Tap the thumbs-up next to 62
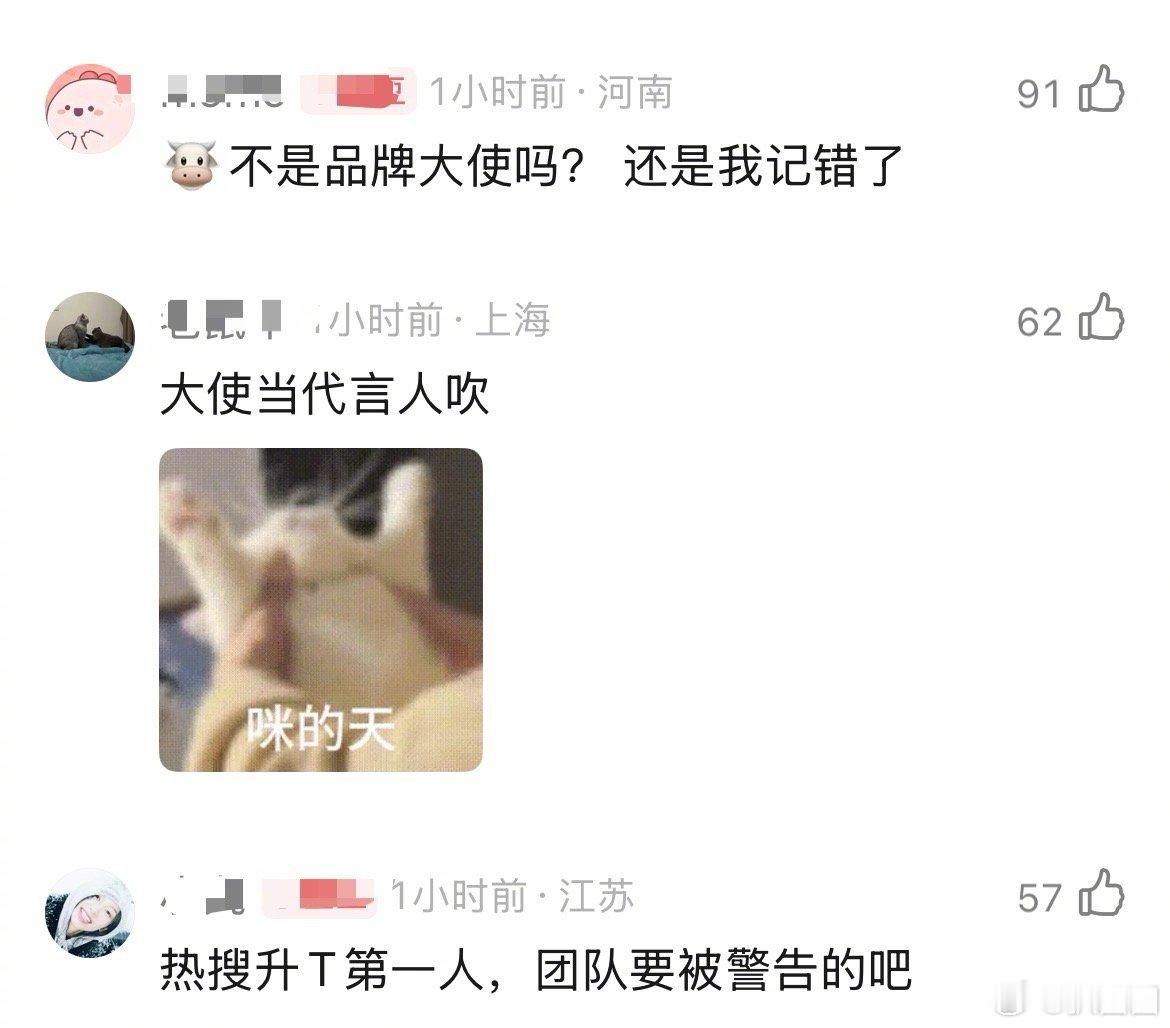This screenshot has width=1170, height=1028. (1101, 318)
